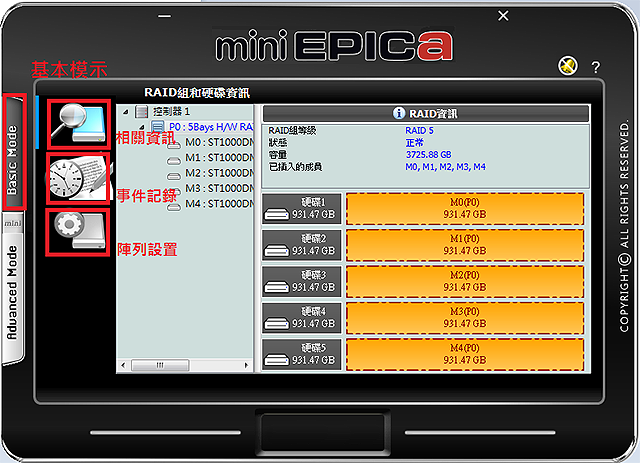The height and width of the screenshot is (463, 640).
Task: Close the mini EPICa window
Action: pyautogui.click(x=503, y=16)
